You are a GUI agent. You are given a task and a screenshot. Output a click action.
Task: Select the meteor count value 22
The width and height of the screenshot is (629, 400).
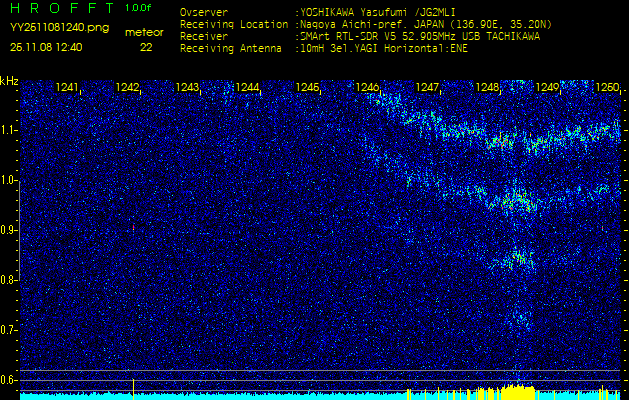[x=146, y=47]
